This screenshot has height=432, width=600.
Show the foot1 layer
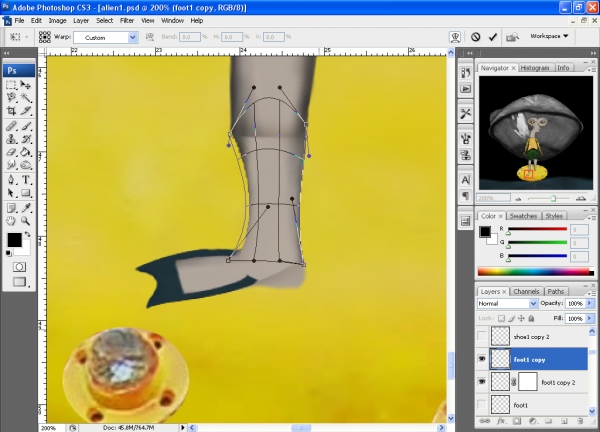[x=482, y=404]
